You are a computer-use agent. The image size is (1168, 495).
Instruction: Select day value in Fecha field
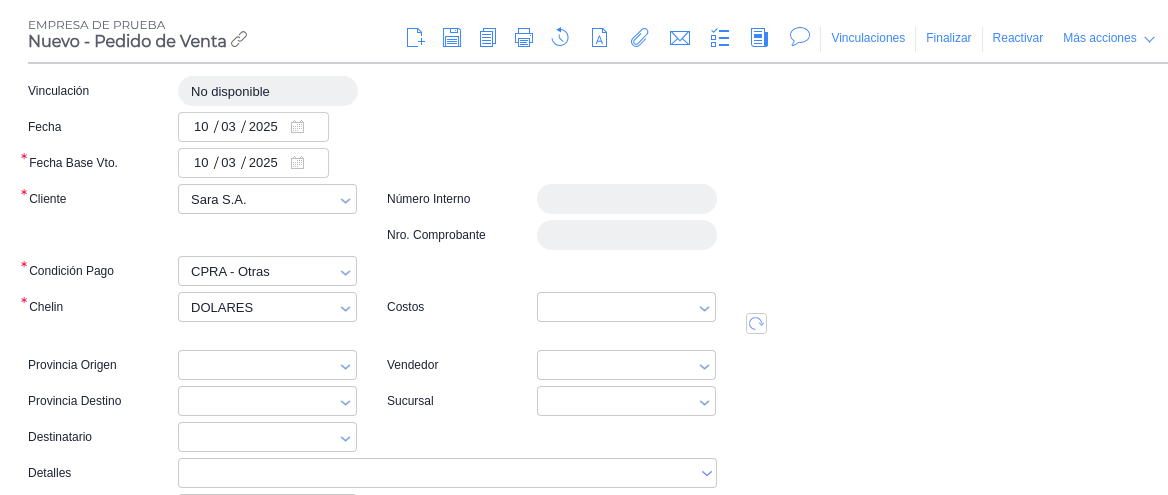click(x=201, y=127)
